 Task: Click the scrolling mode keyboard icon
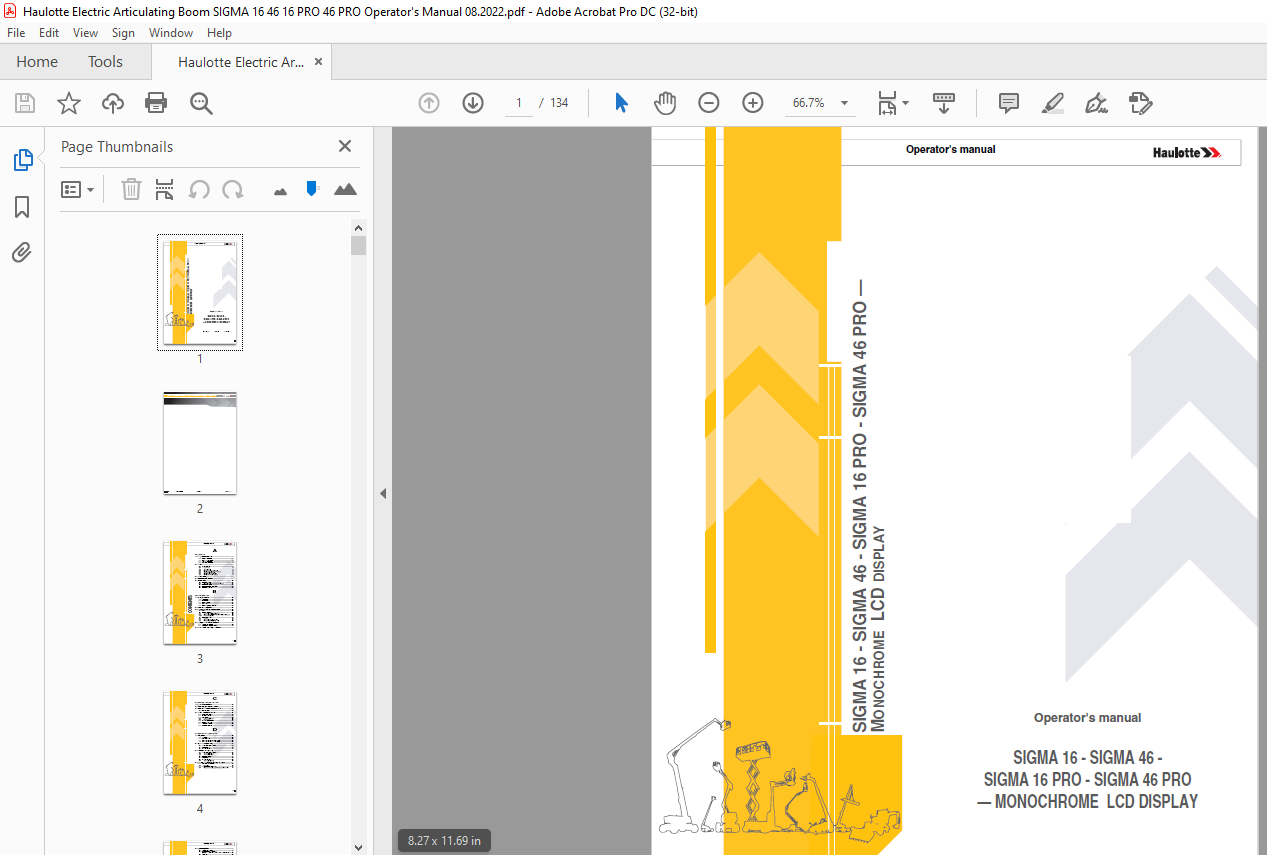click(x=944, y=103)
